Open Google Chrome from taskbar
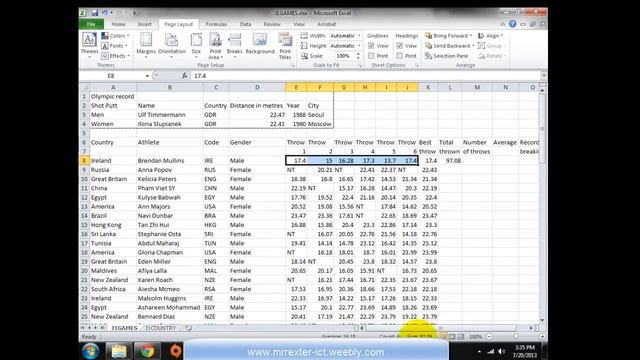Viewport: 640px width, 360px height. click(147, 351)
